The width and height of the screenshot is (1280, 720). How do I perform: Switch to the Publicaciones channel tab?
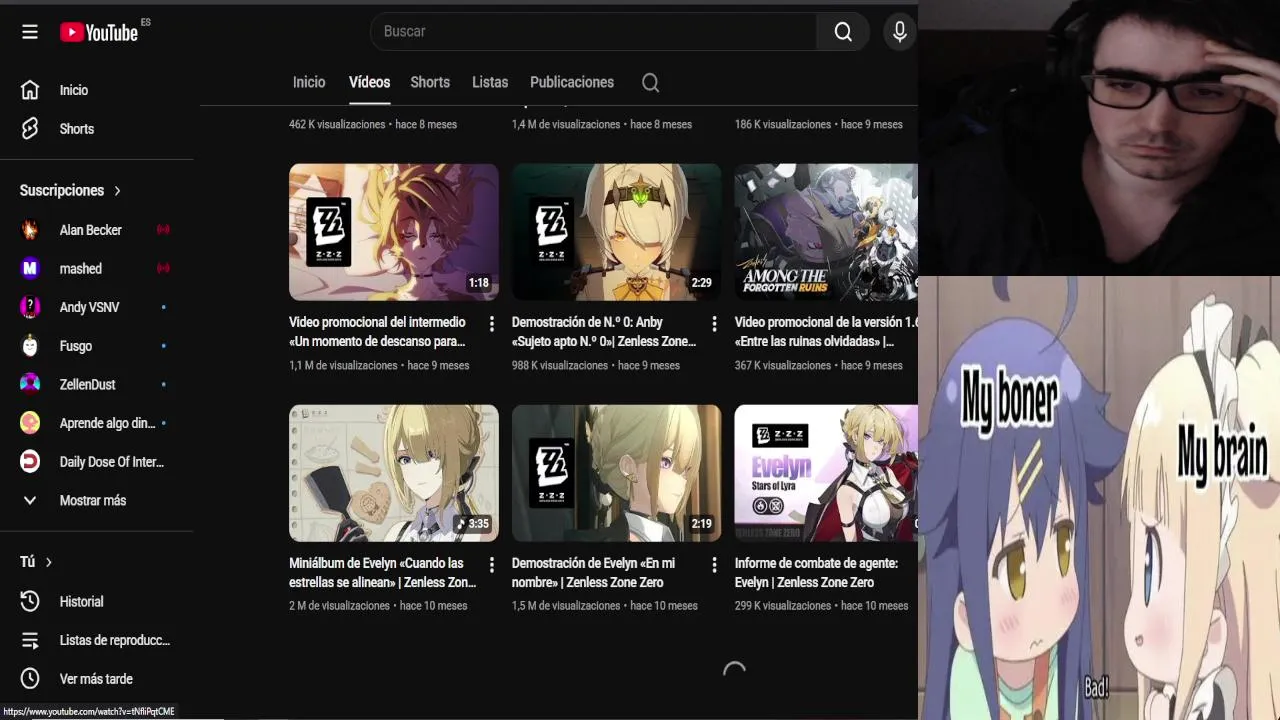click(x=572, y=82)
